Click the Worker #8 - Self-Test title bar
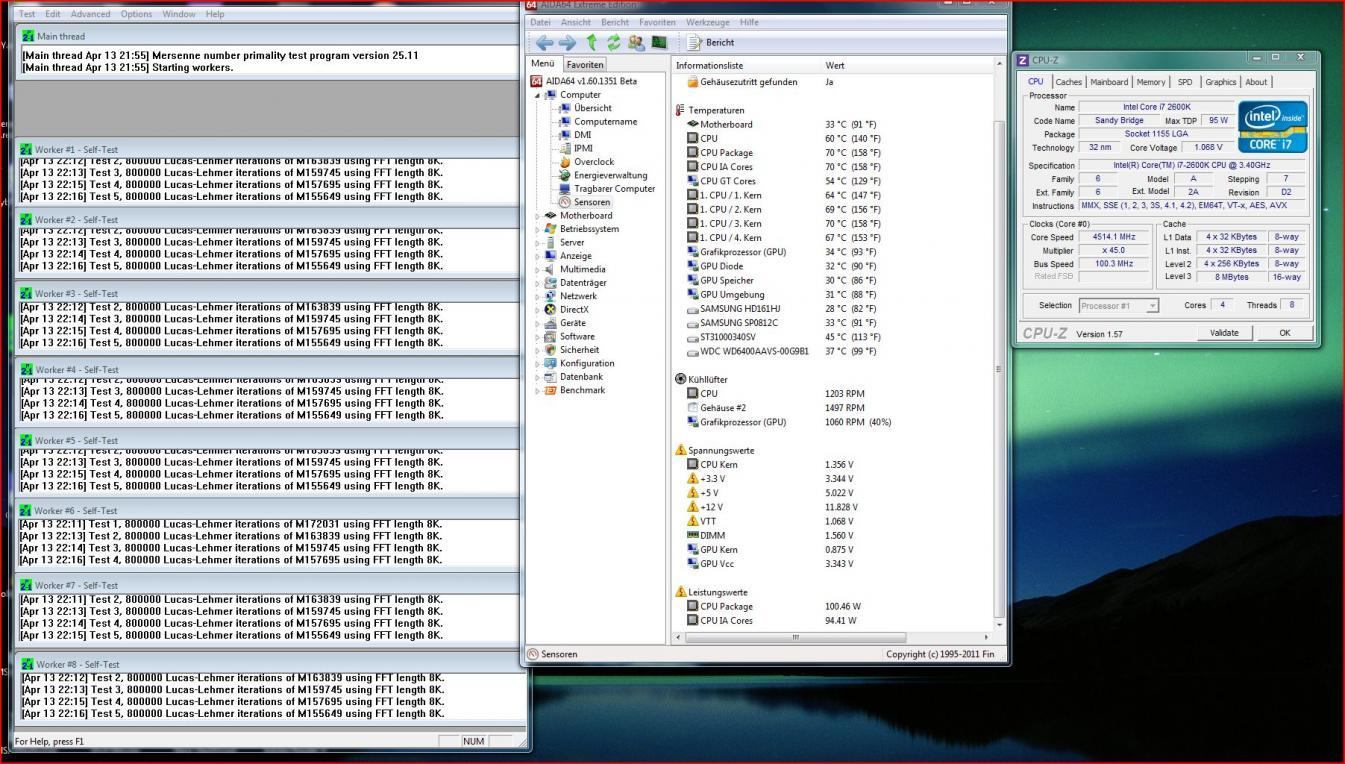The image size is (1345, 764). [x=271, y=664]
